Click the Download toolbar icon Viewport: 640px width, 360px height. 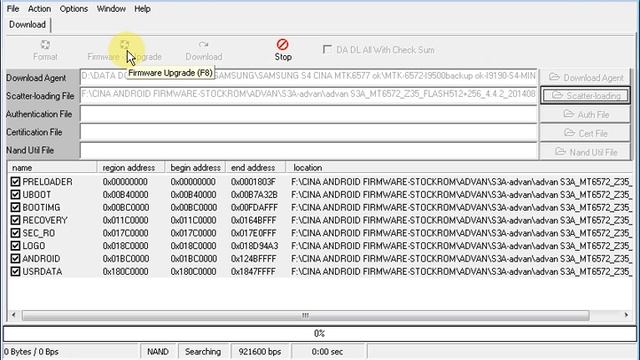click(x=203, y=44)
